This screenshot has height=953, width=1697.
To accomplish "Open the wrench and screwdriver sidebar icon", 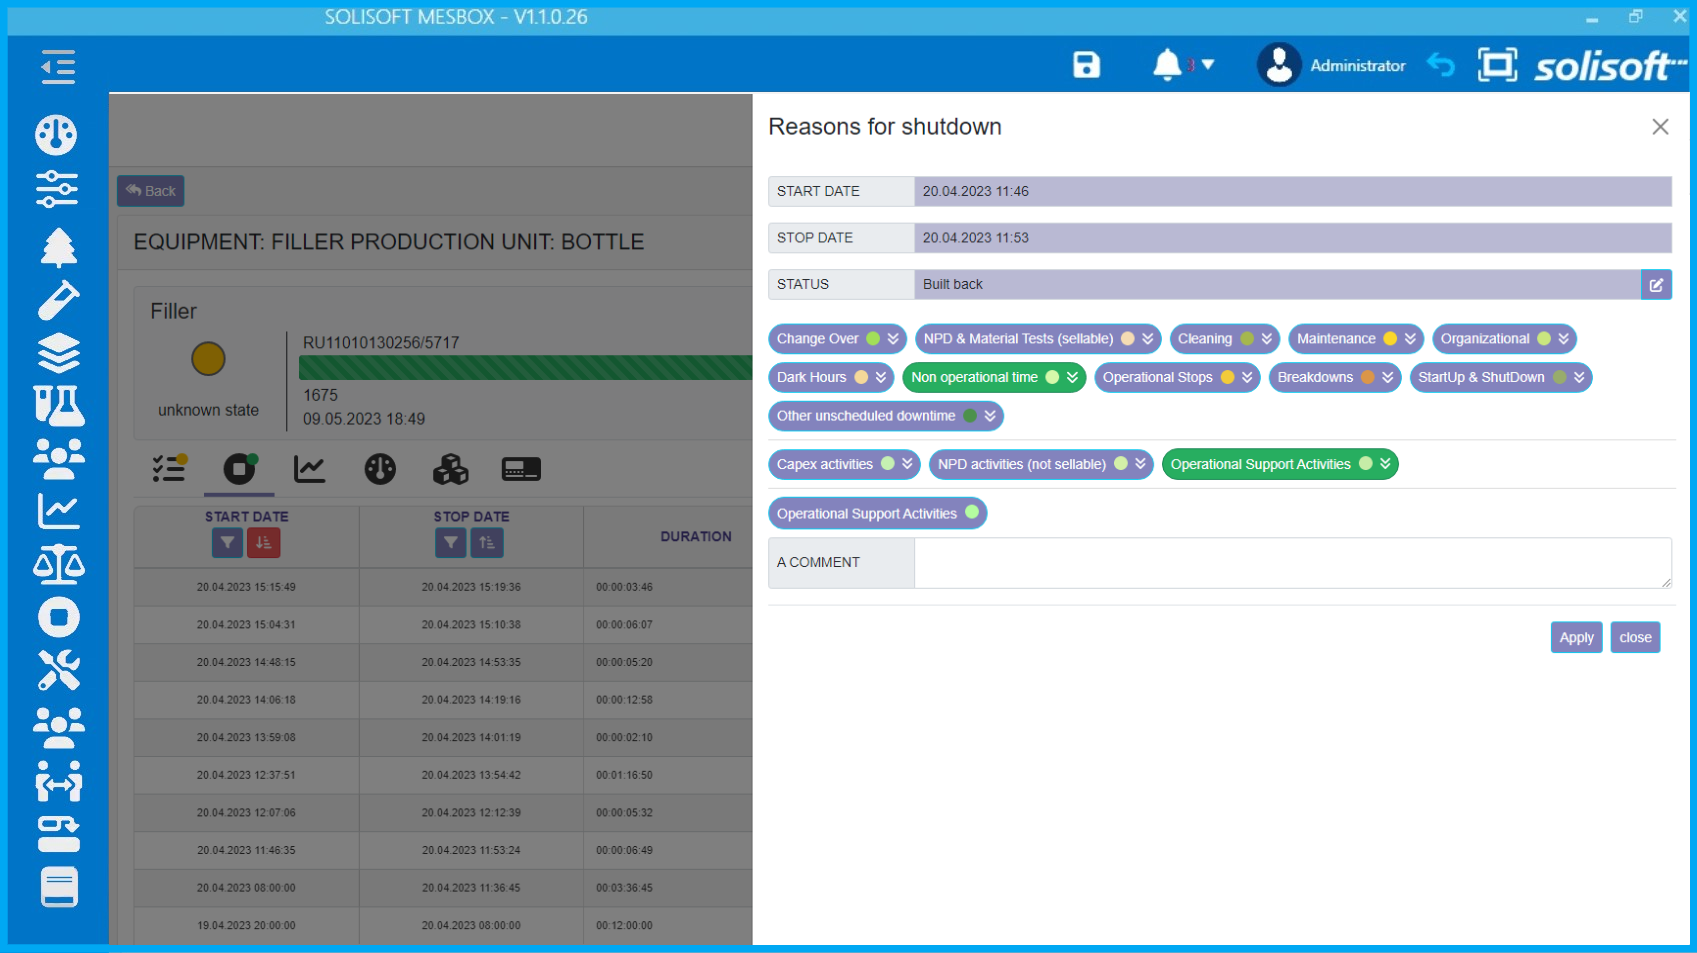I will tap(58, 670).
